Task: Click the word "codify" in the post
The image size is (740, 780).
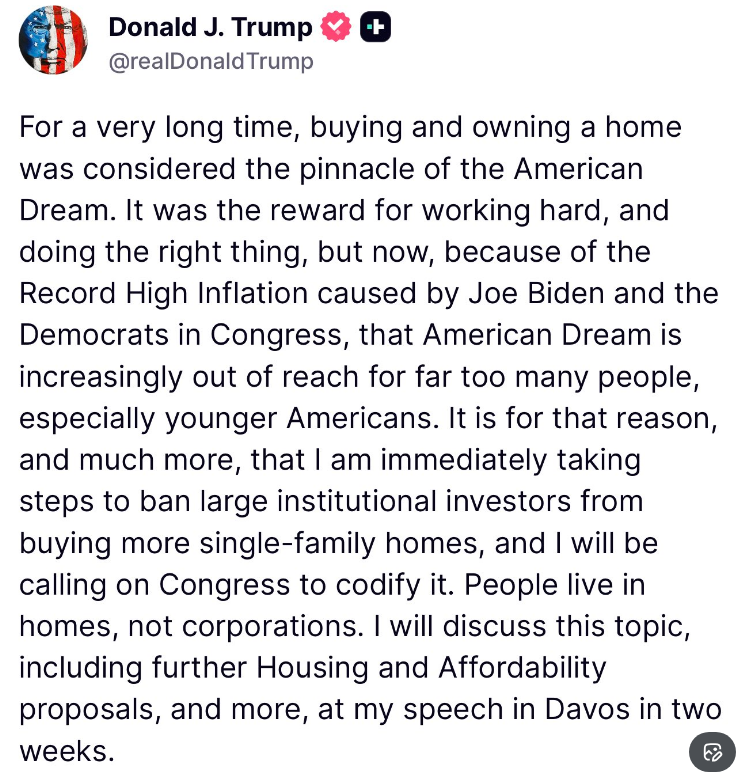Action: (x=389, y=583)
